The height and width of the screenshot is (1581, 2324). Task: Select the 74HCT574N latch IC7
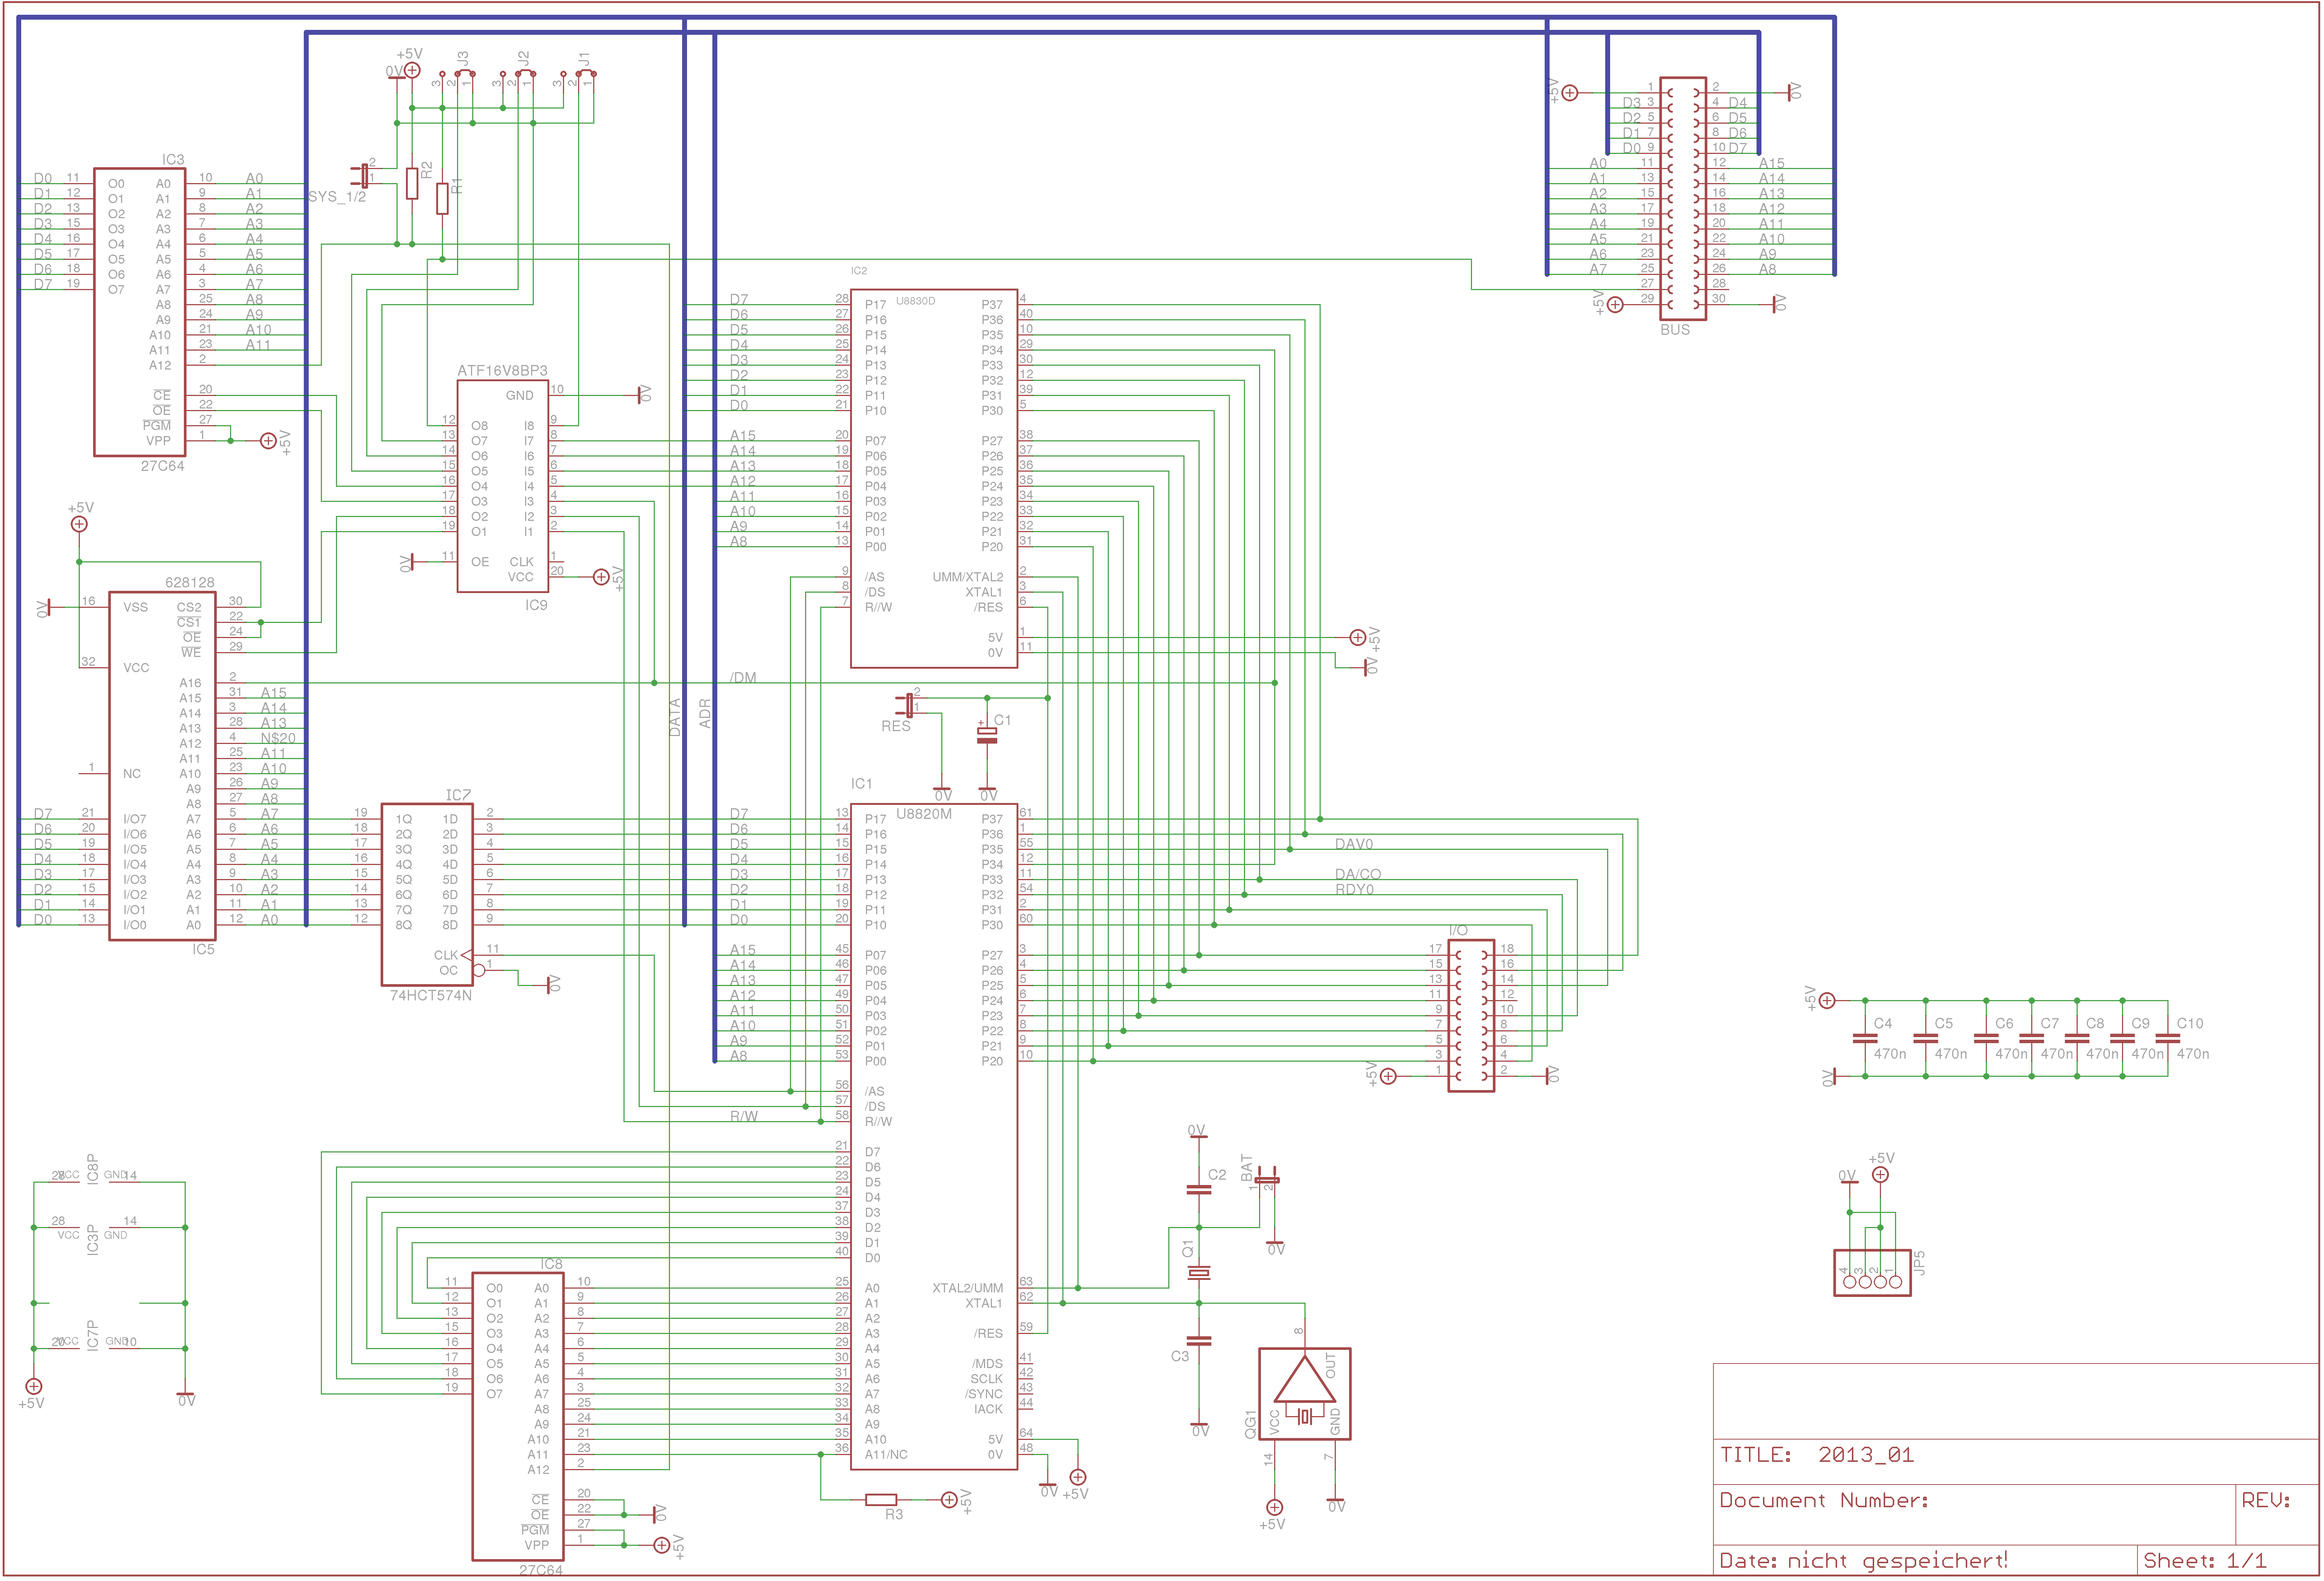(427, 895)
